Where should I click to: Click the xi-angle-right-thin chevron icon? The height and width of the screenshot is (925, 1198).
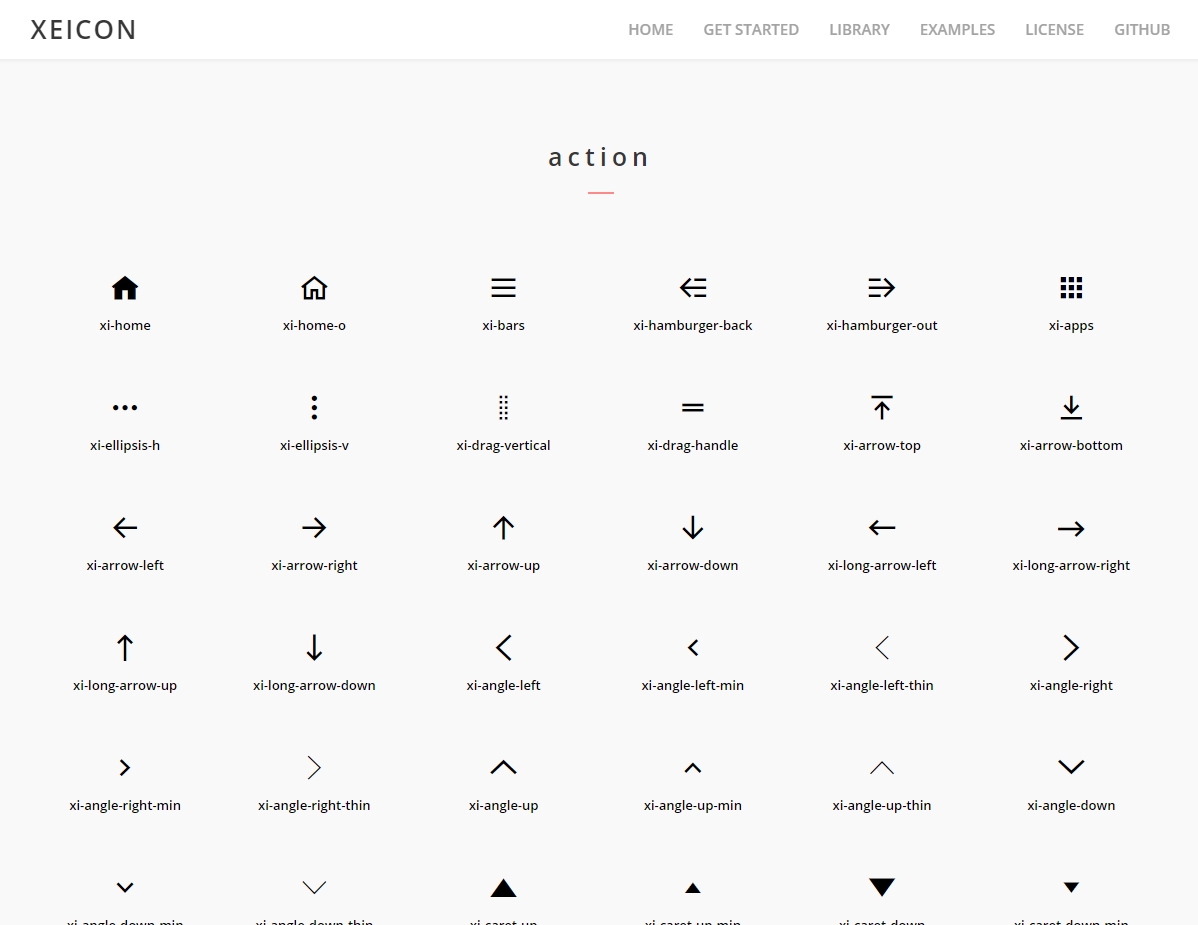[314, 768]
